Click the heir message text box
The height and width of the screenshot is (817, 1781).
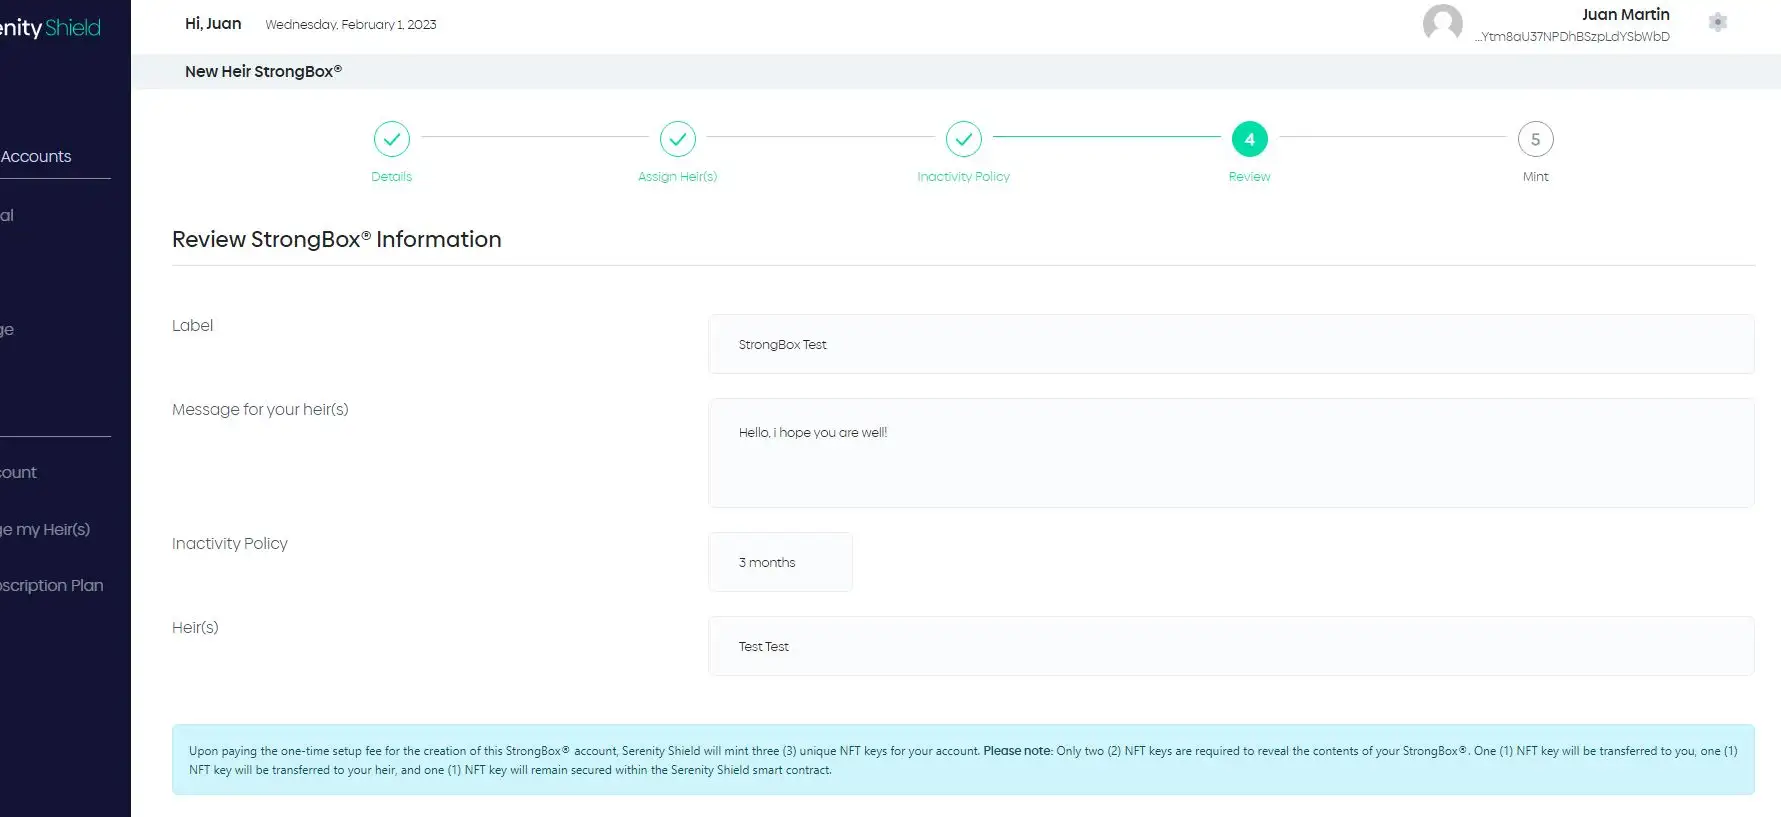click(1230, 453)
